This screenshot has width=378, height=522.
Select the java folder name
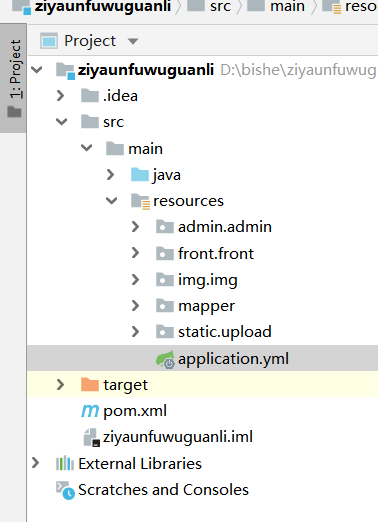coord(166,175)
